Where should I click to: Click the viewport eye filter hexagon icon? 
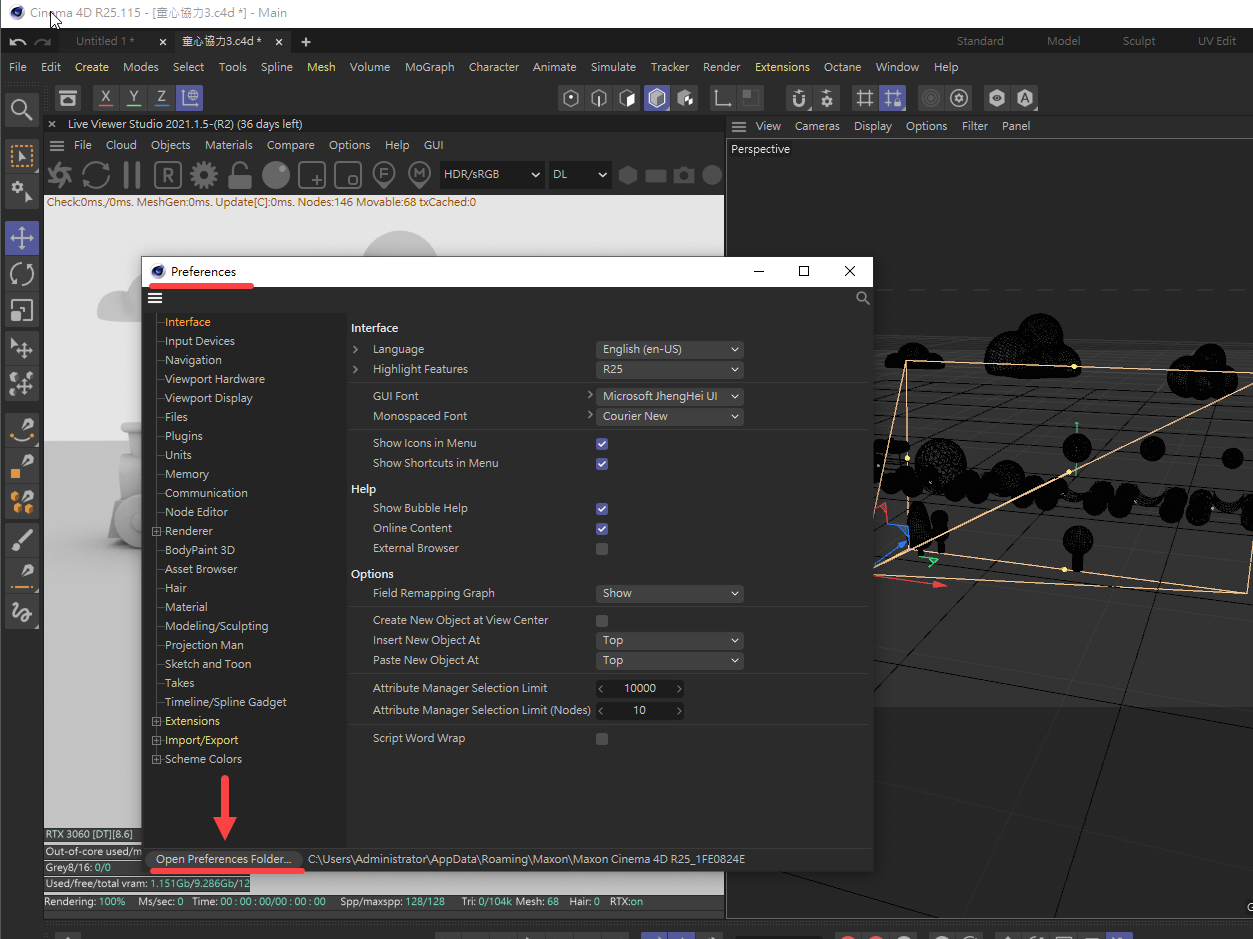(x=997, y=98)
